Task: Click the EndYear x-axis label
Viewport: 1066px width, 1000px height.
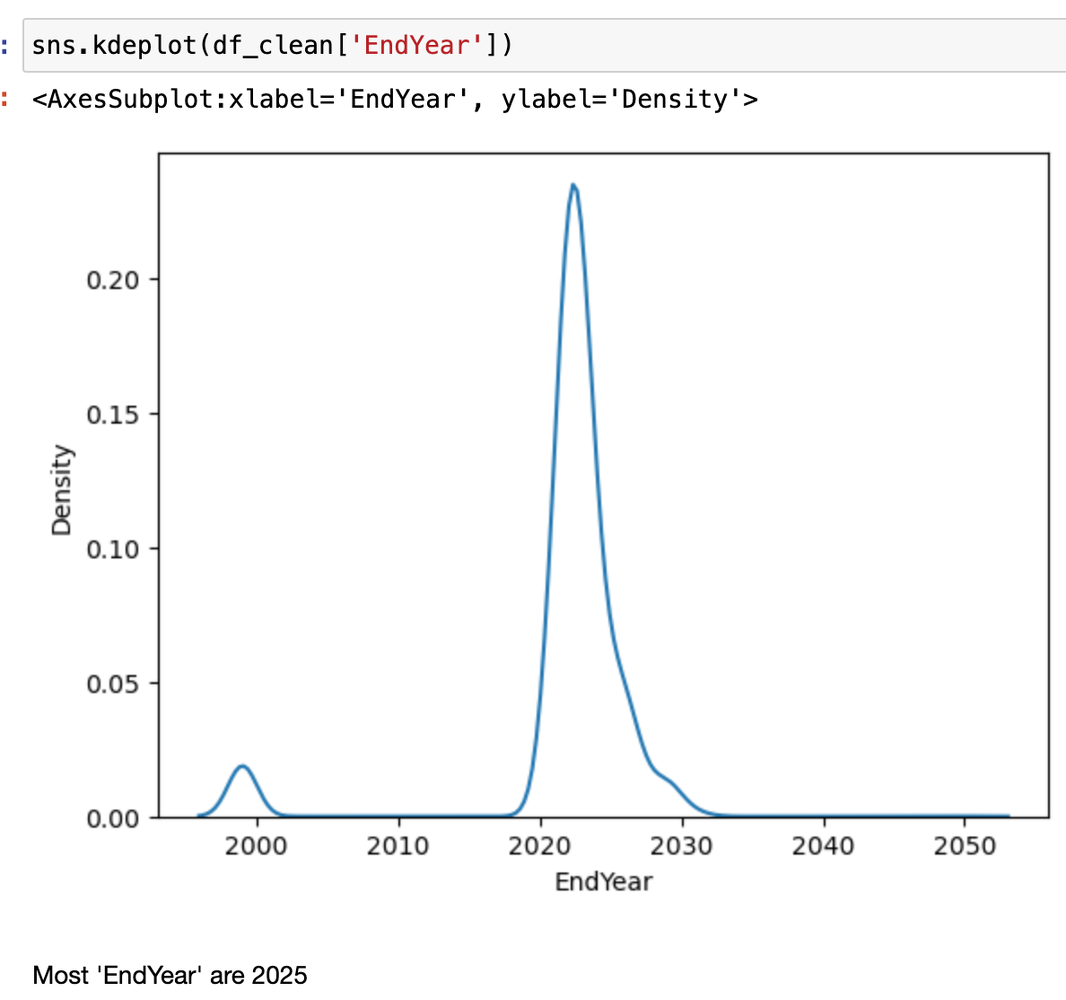Action: pyautogui.click(x=603, y=882)
